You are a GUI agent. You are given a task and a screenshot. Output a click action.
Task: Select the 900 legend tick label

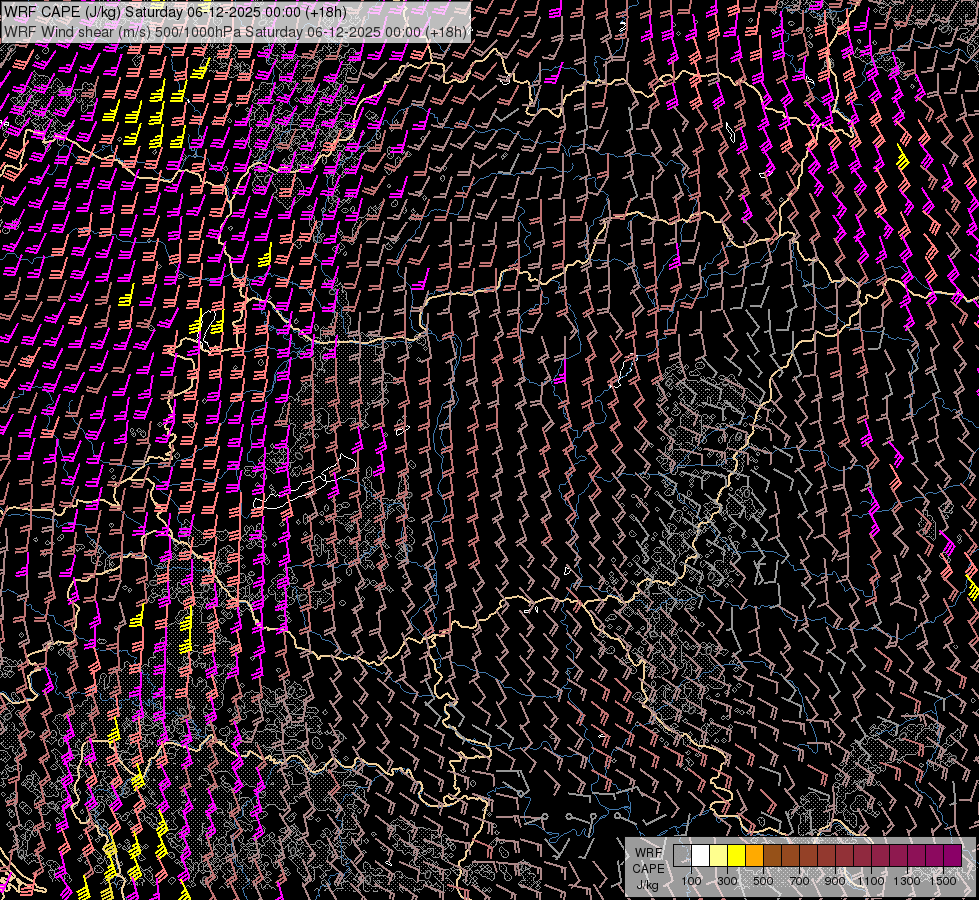tap(835, 881)
